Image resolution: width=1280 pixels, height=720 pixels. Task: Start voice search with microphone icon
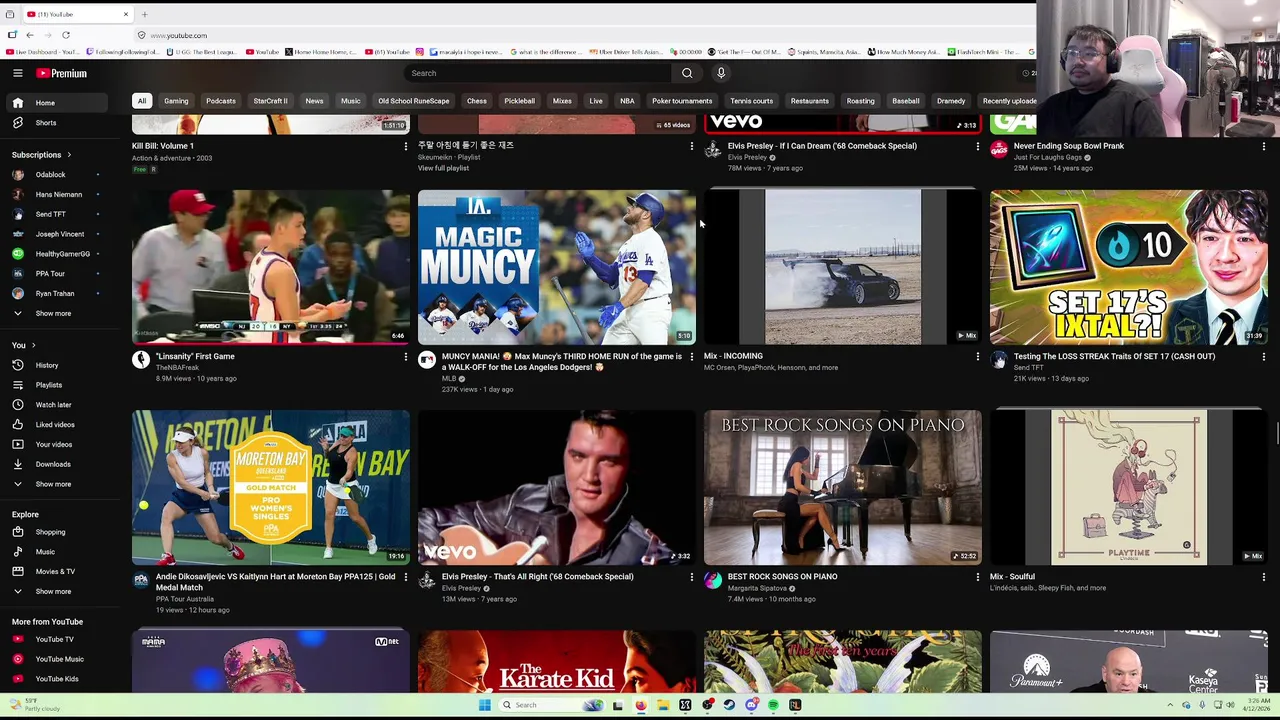(721, 73)
